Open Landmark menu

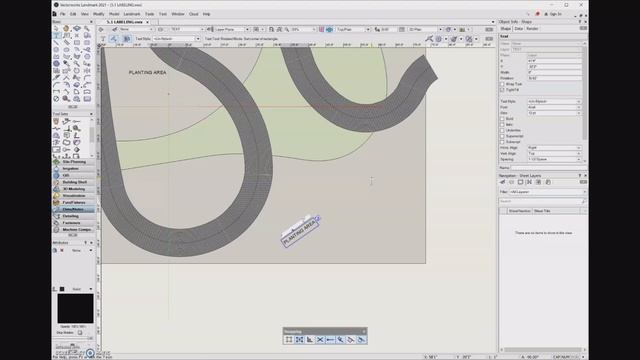pos(132,14)
